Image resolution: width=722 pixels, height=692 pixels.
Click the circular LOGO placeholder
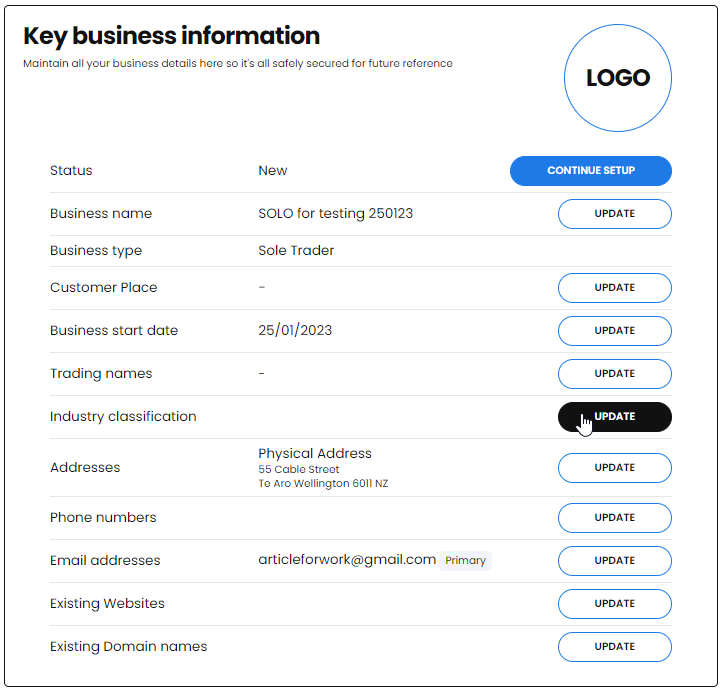[x=617, y=78]
